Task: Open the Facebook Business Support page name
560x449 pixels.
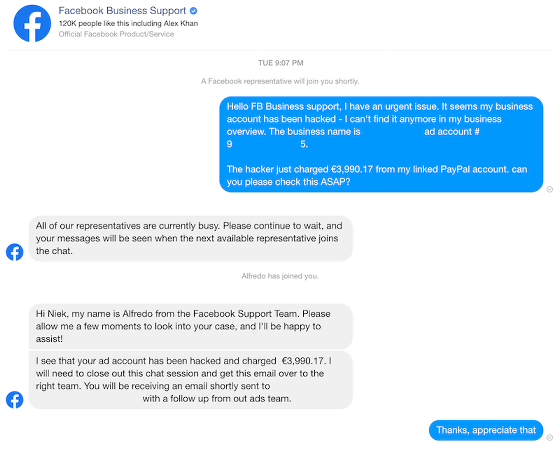Action: 122,11
